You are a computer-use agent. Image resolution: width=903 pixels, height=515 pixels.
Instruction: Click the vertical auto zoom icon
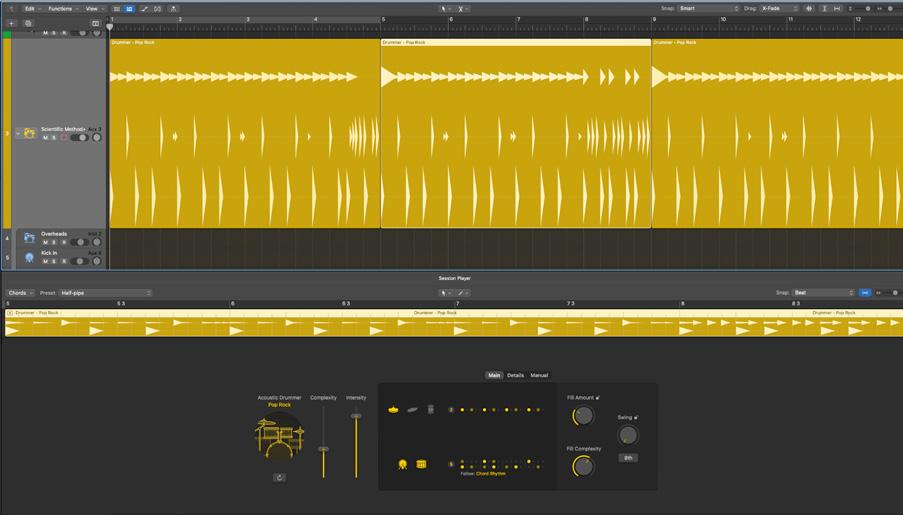point(824,9)
